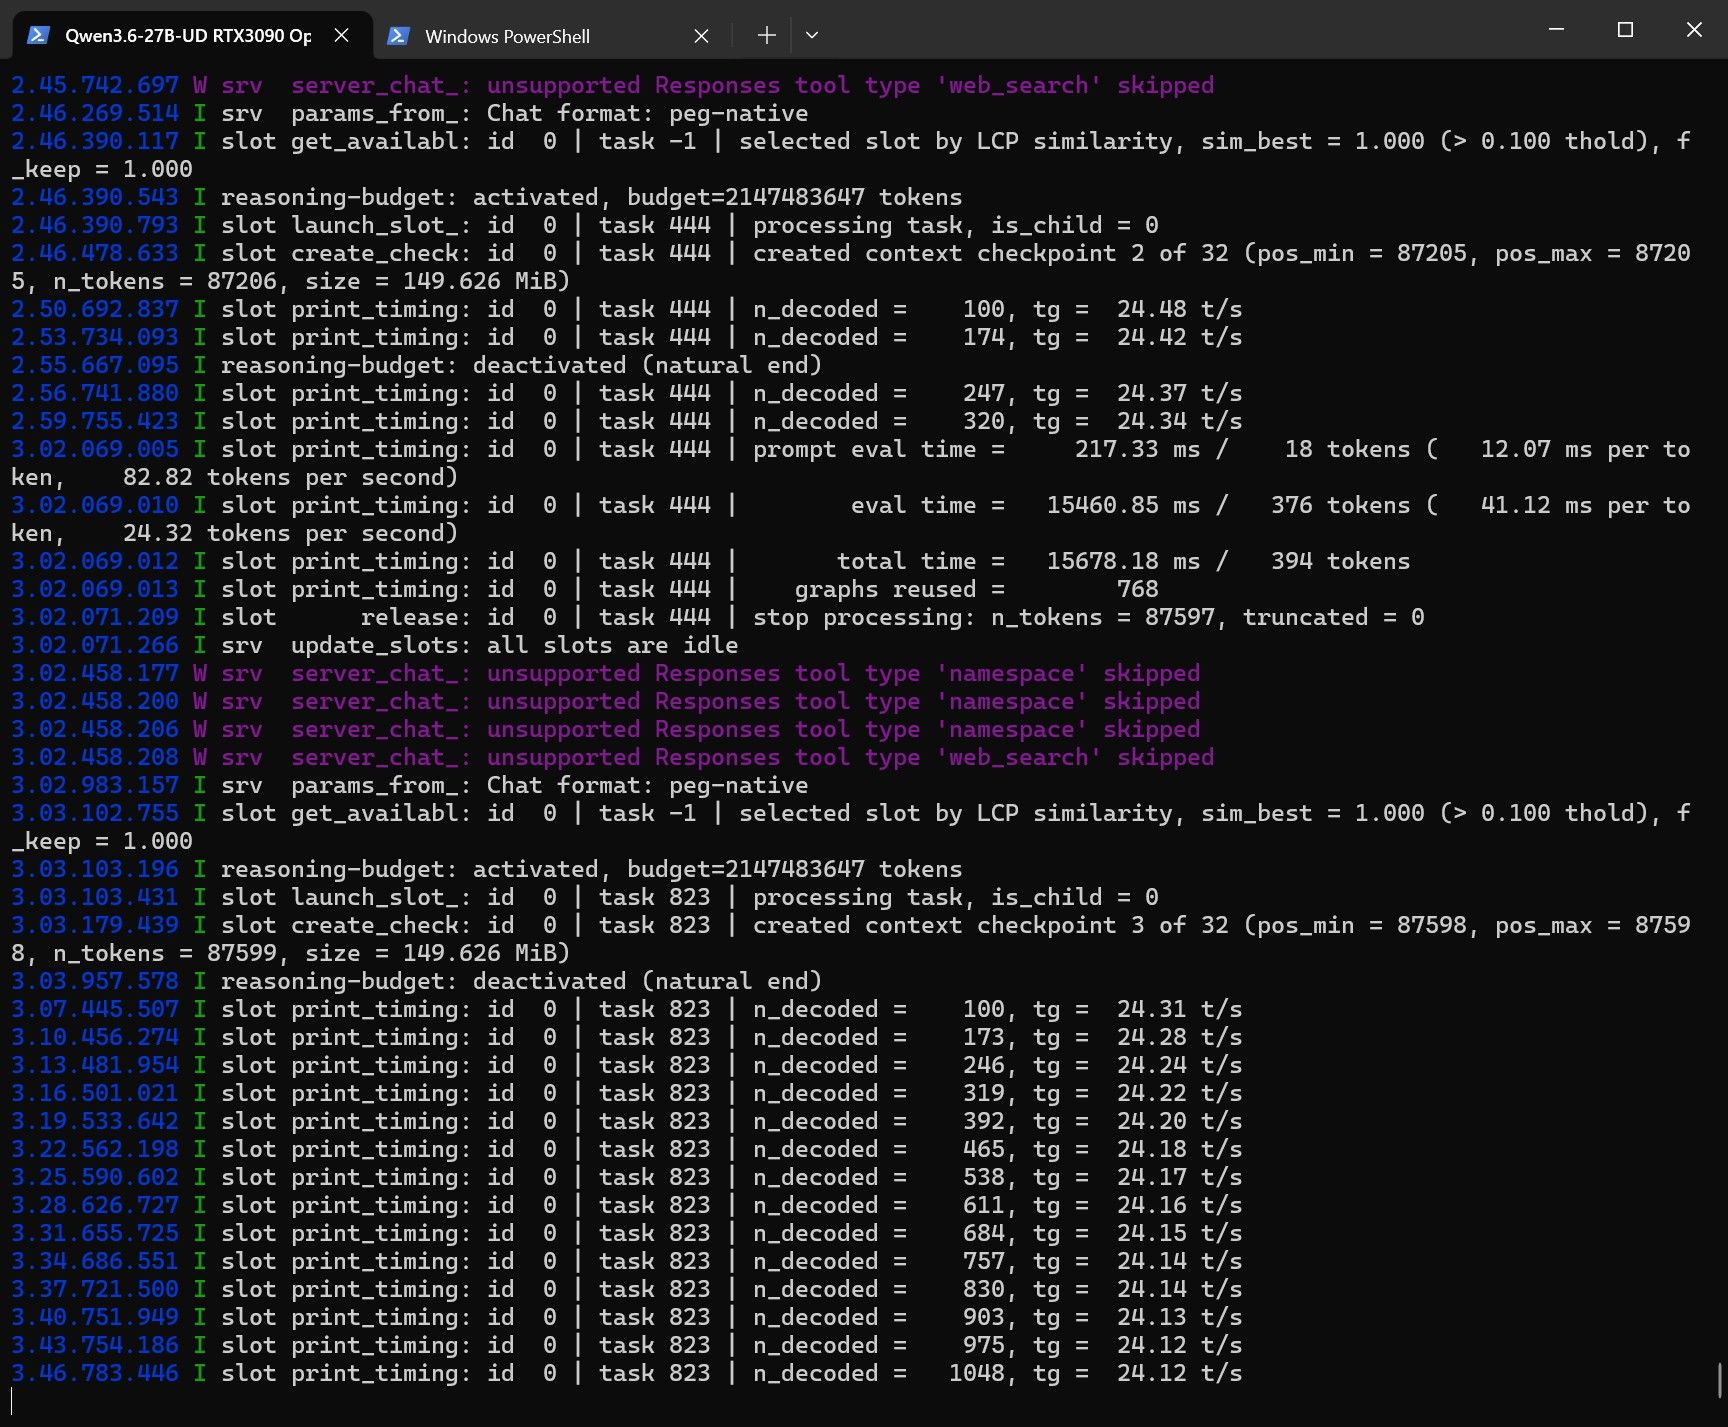Click n_decoded value 465 for task 823
Screen dimensions: 1728x1427
point(984,1149)
